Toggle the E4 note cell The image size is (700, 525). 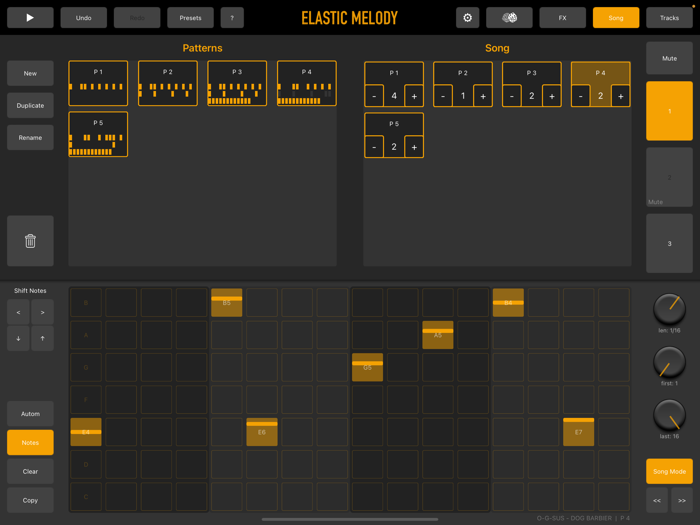coord(86,432)
